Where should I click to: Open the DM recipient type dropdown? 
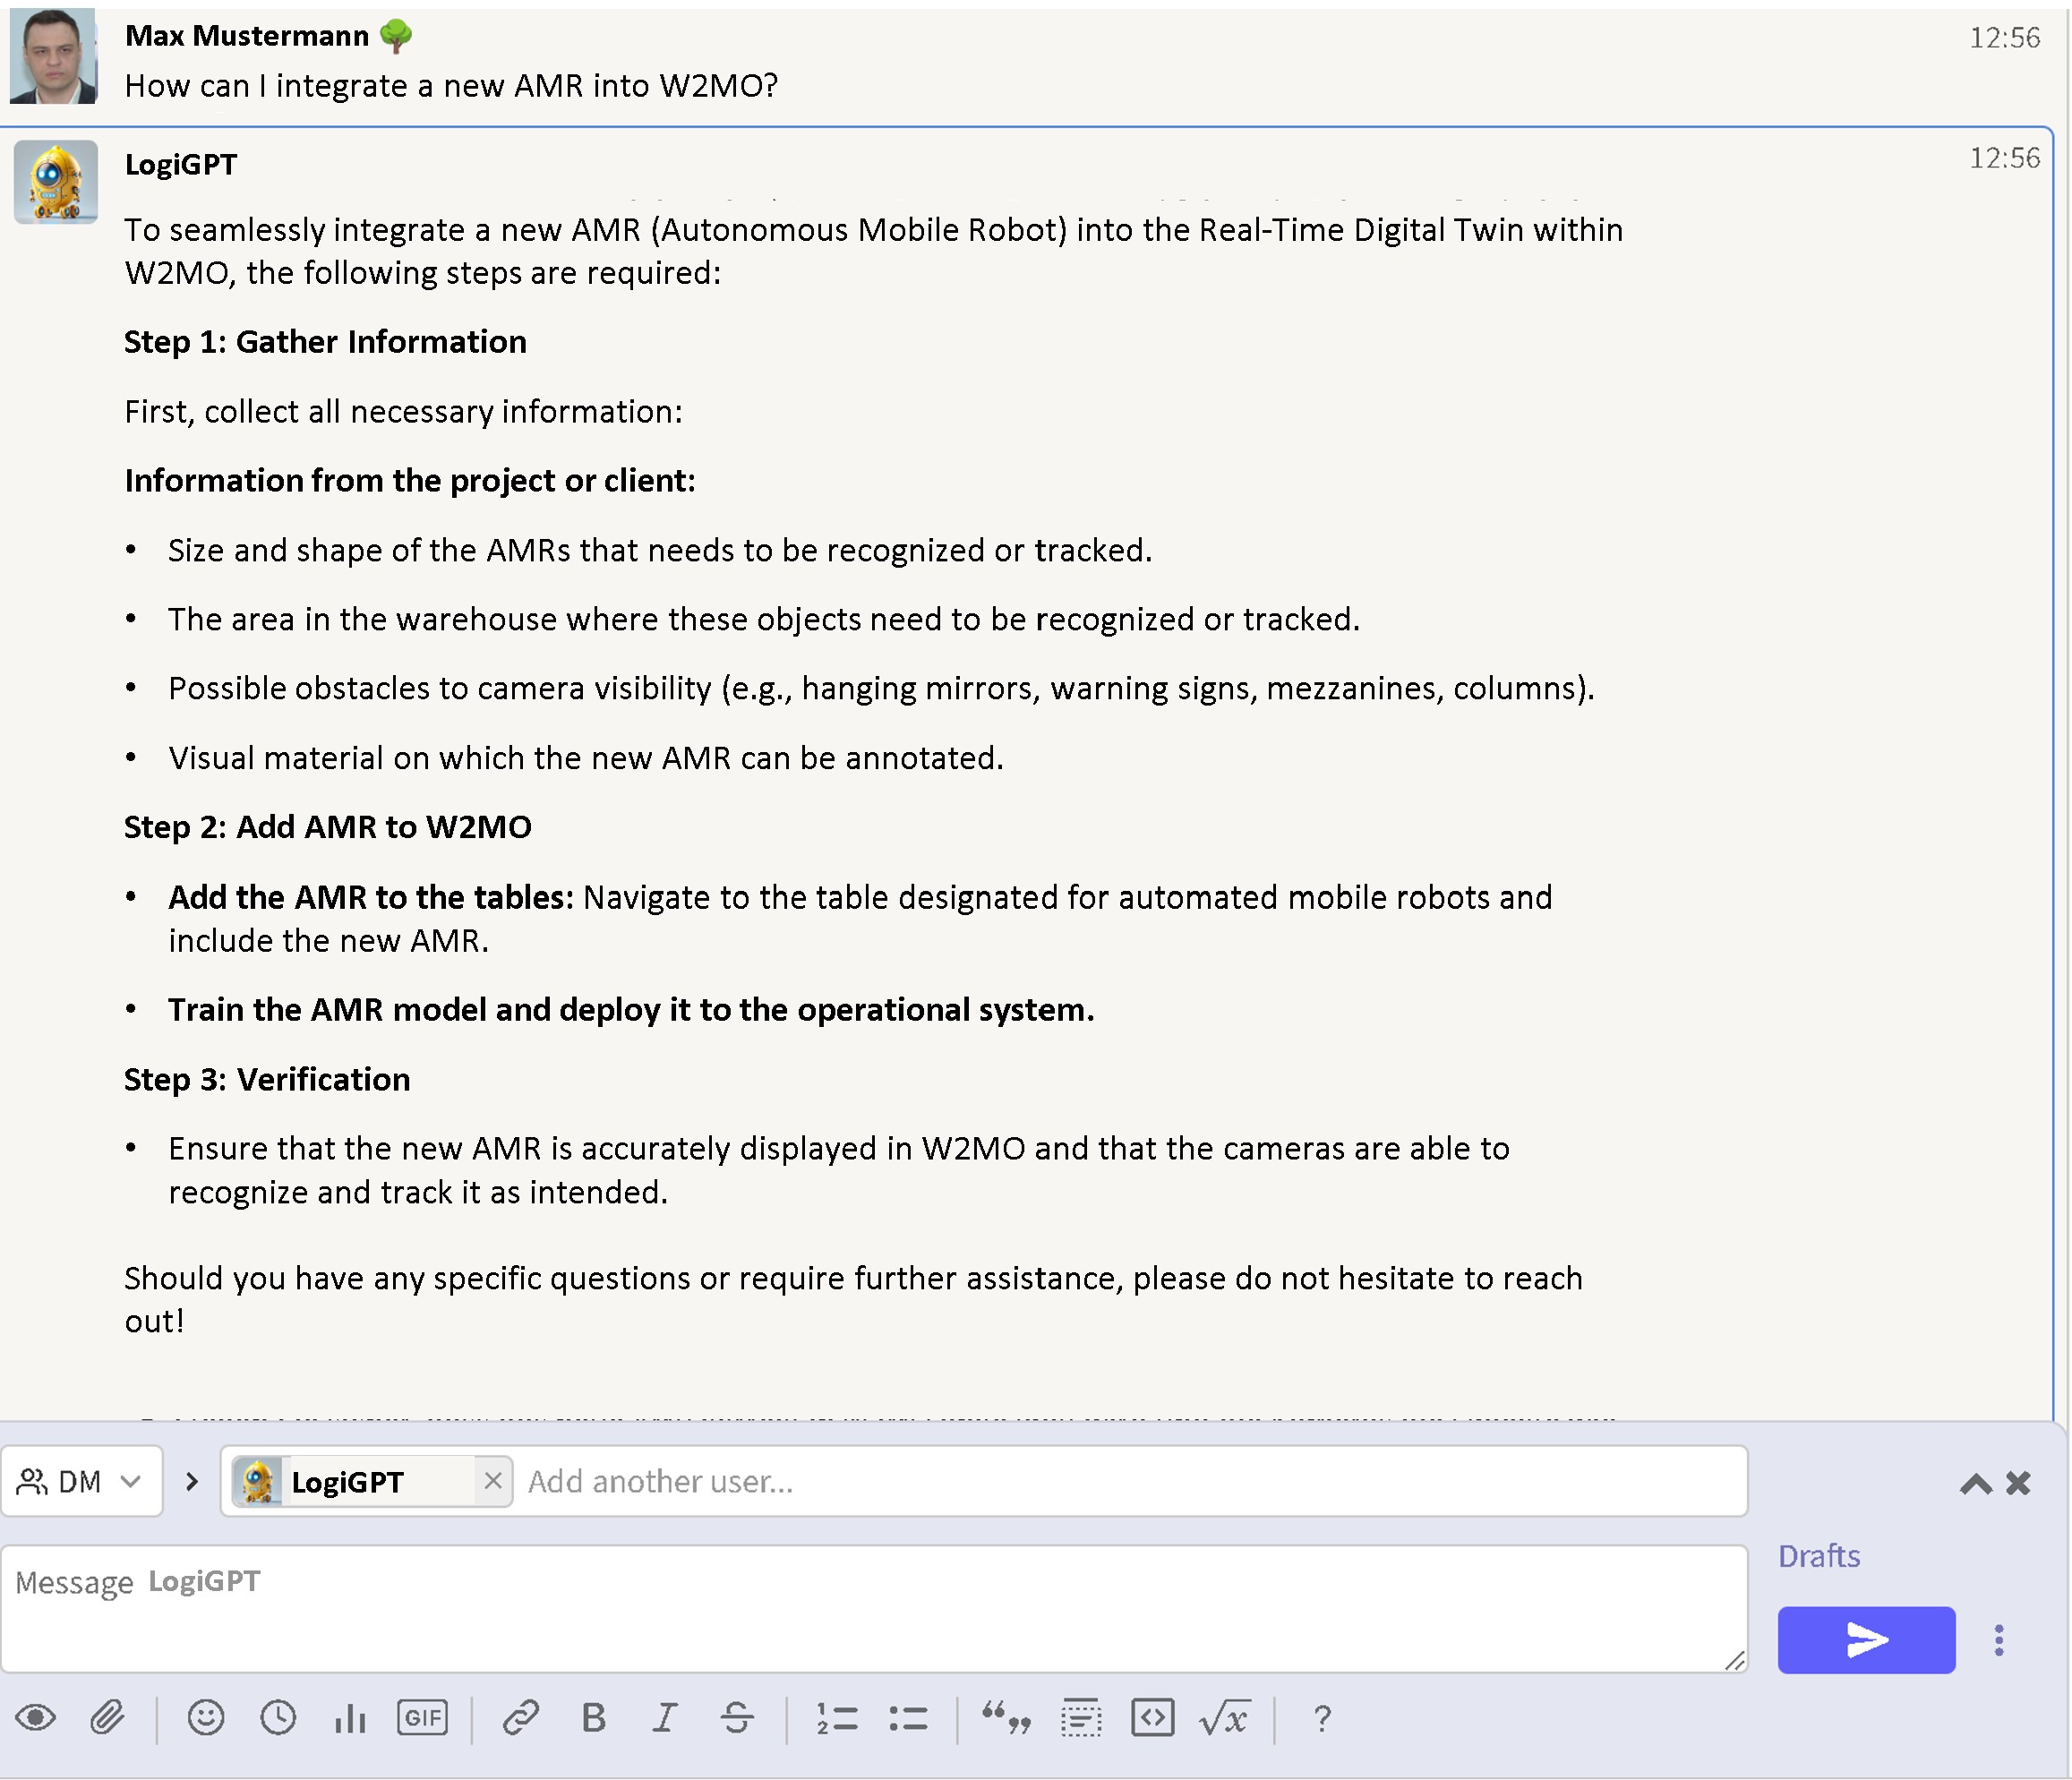coord(81,1481)
